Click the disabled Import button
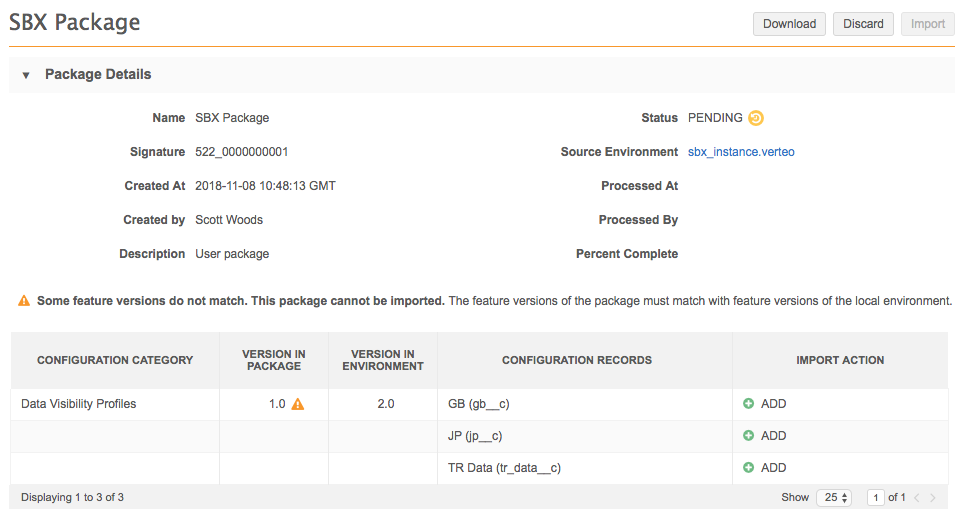 [927, 24]
